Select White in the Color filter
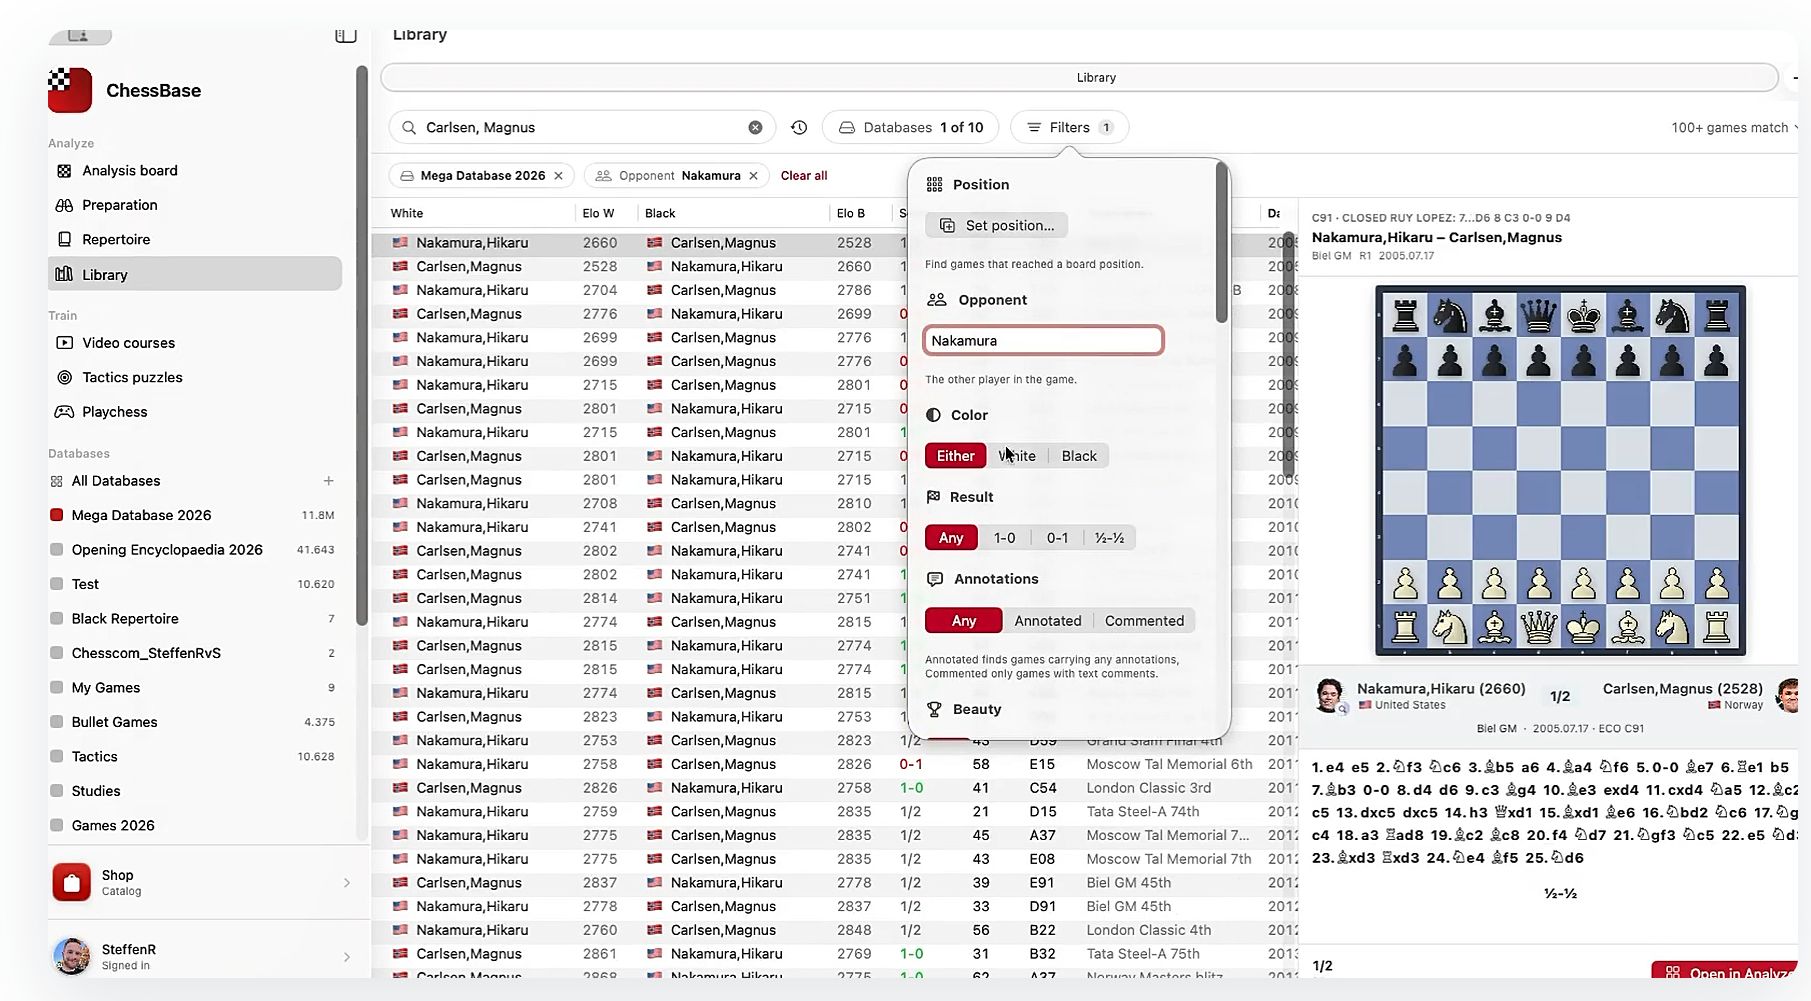The height and width of the screenshot is (1001, 1811). tap(1017, 456)
